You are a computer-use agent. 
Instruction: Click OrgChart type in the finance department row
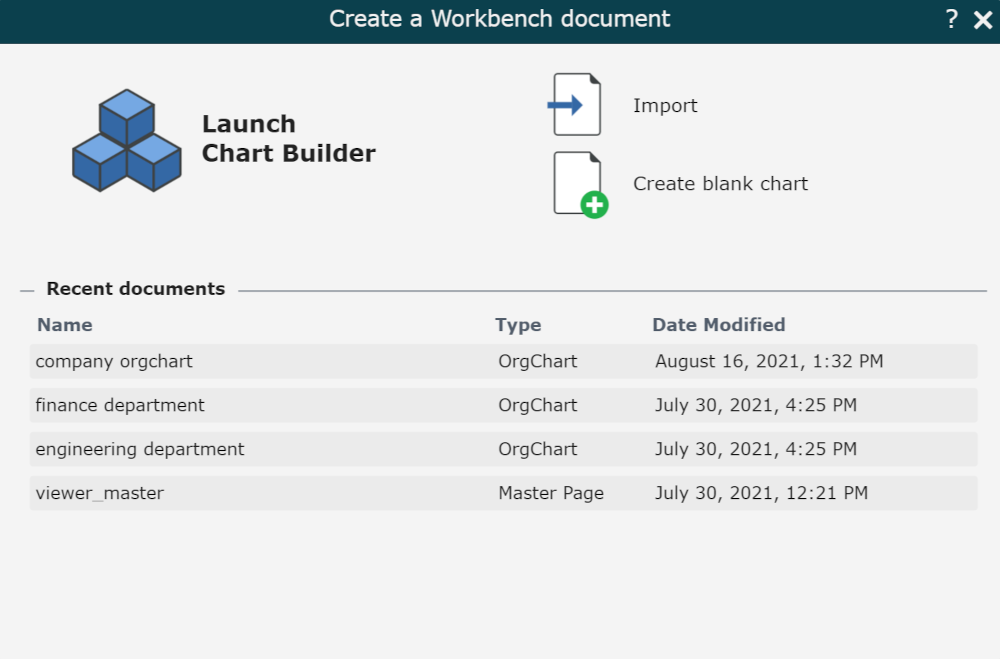(538, 406)
